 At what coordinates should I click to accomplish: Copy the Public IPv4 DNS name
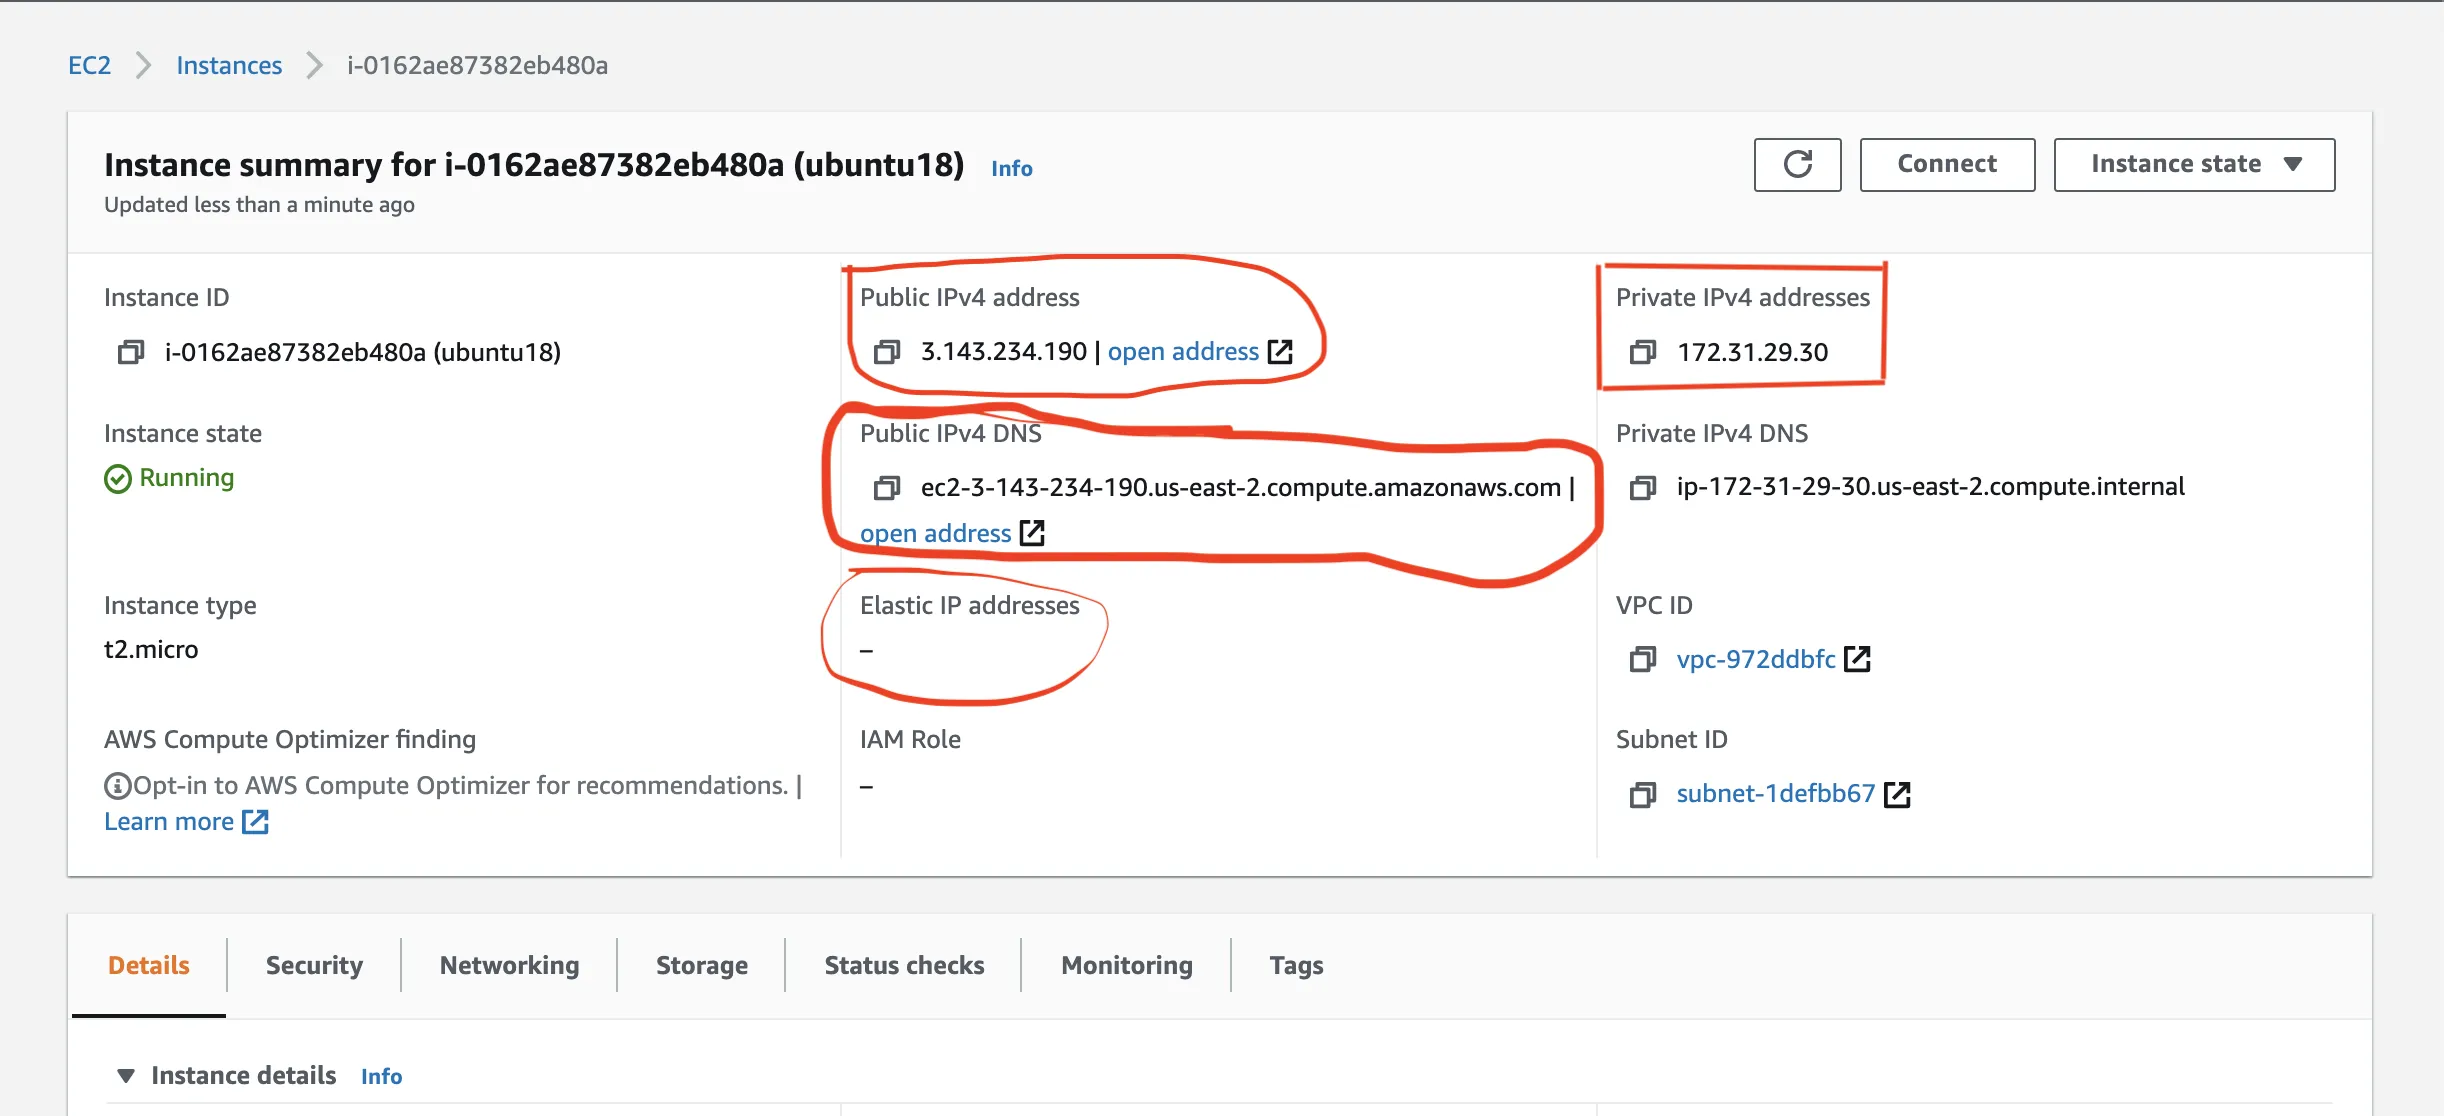[886, 488]
